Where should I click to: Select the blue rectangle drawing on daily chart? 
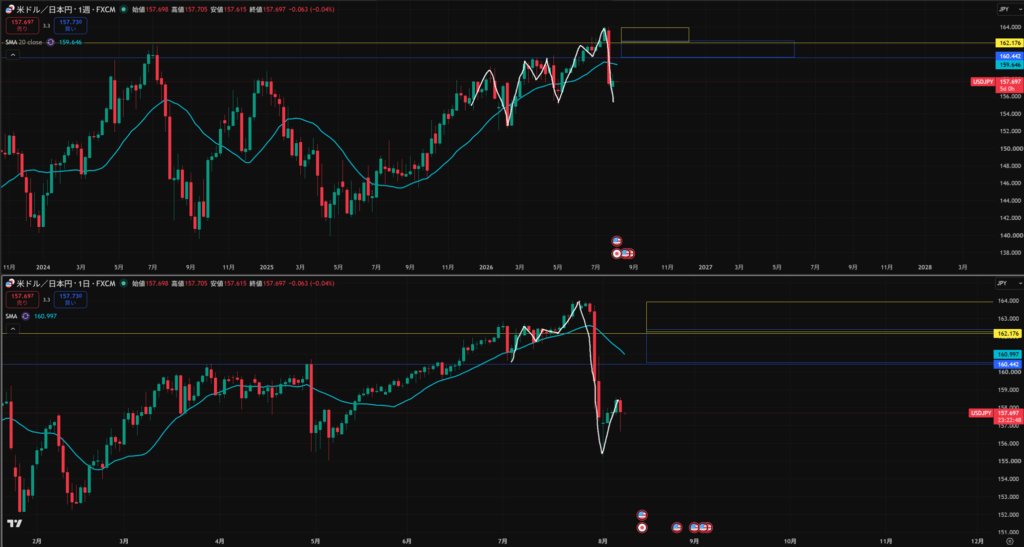pyautogui.click(x=820, y=347)
